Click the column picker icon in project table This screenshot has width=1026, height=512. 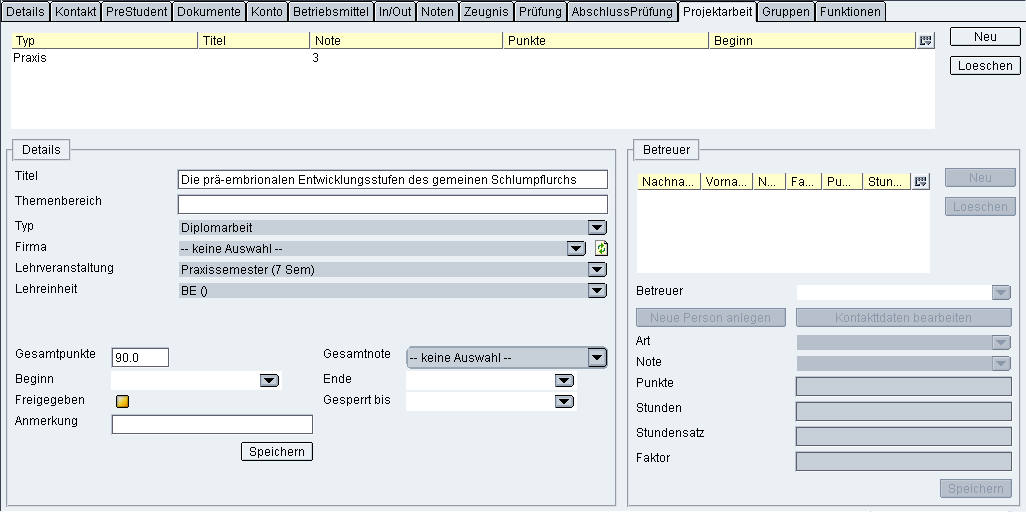(925, 41)
